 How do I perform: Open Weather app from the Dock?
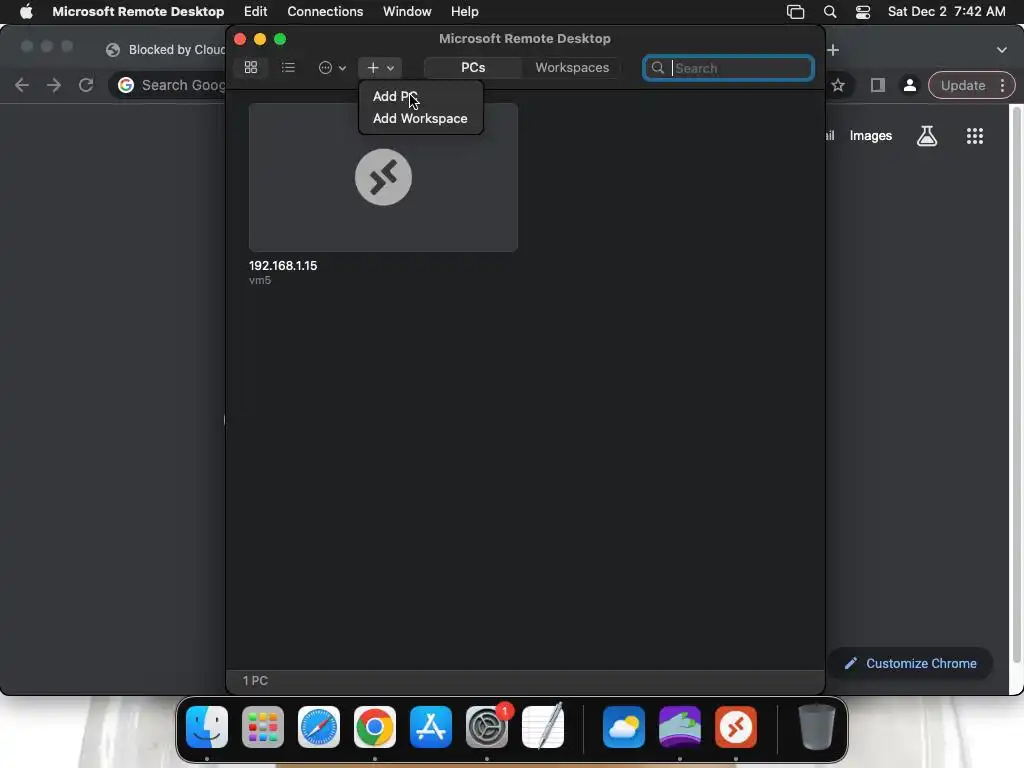click(x=624, y=727)
